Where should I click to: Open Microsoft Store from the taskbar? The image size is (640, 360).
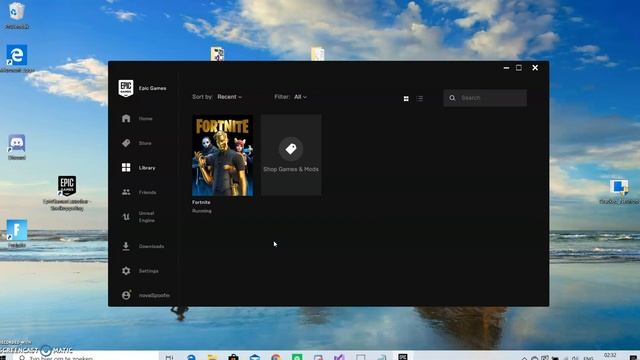tap(233, 357)
